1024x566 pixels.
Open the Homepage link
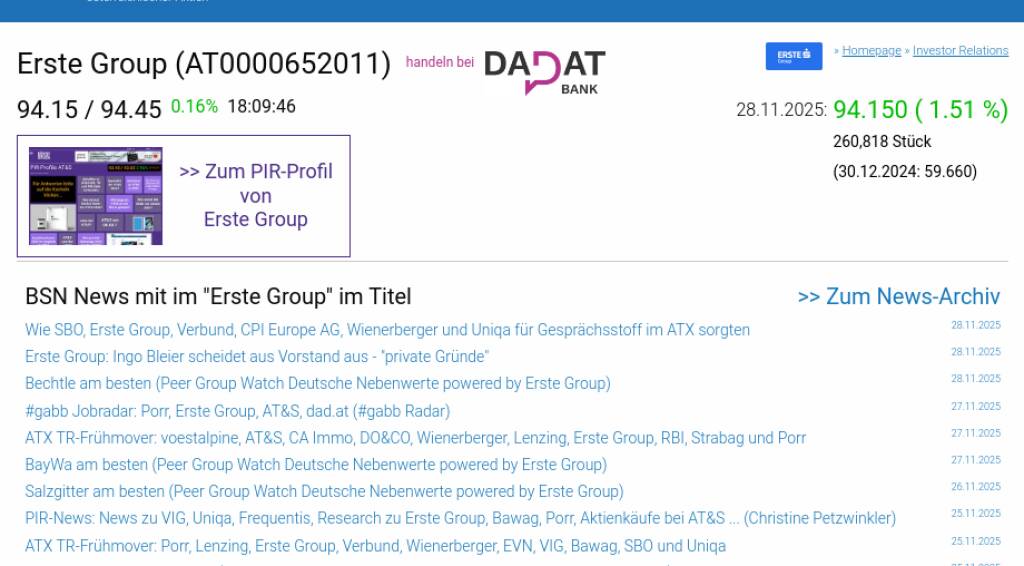(x=871, y=51)
